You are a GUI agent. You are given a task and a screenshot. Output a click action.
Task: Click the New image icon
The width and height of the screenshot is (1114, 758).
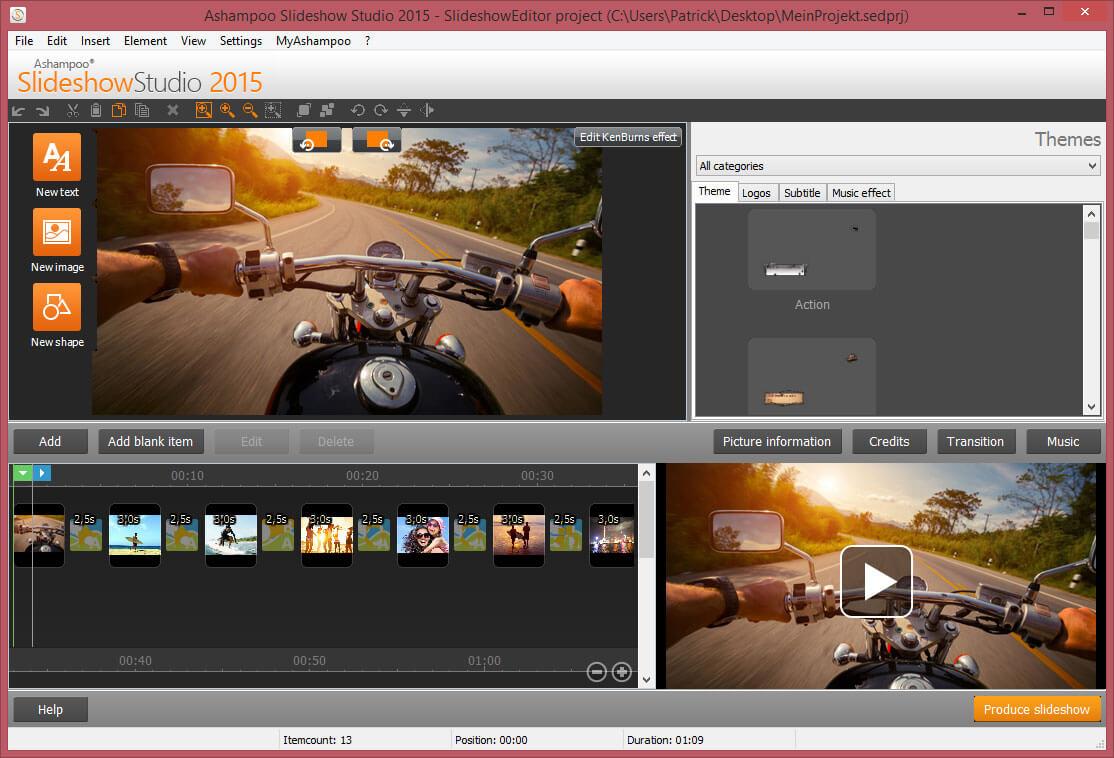click(x=57, y=232)
